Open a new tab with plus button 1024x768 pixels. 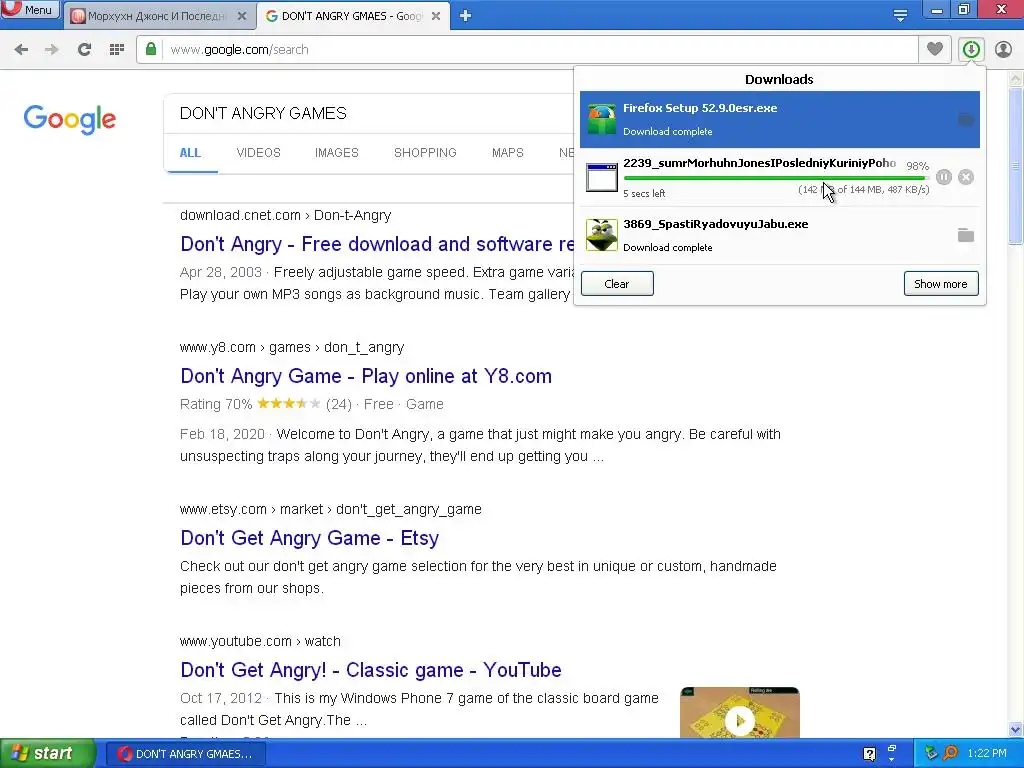pyautogui.click(x=465, y=16)
